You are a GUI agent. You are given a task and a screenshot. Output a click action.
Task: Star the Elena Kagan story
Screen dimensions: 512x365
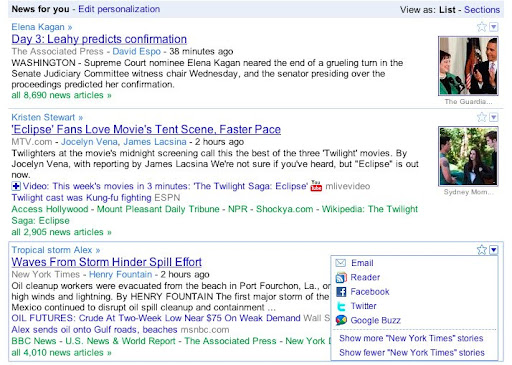point(482,27)
